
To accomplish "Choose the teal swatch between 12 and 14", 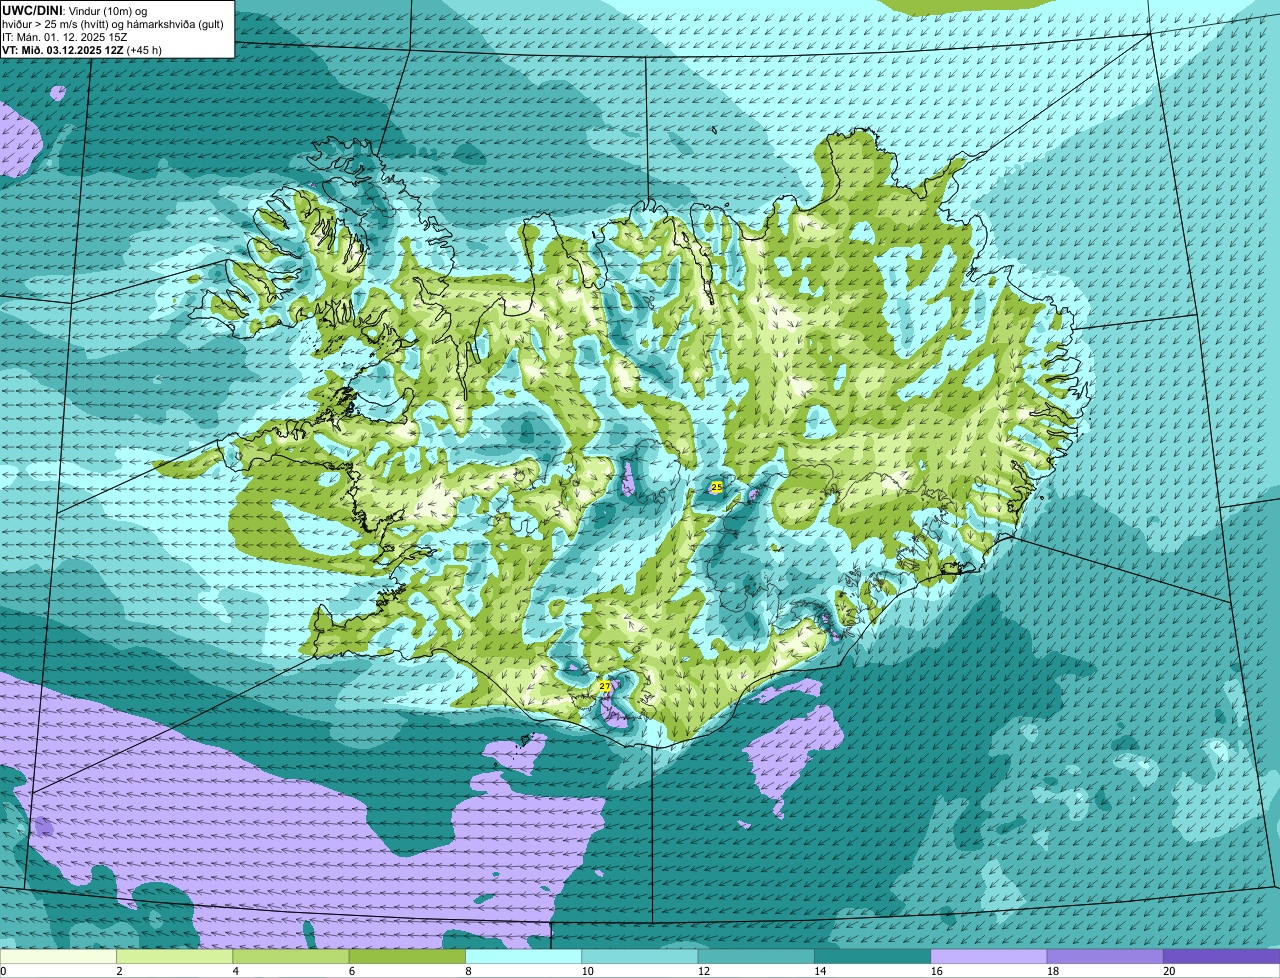I will (756, 956).
